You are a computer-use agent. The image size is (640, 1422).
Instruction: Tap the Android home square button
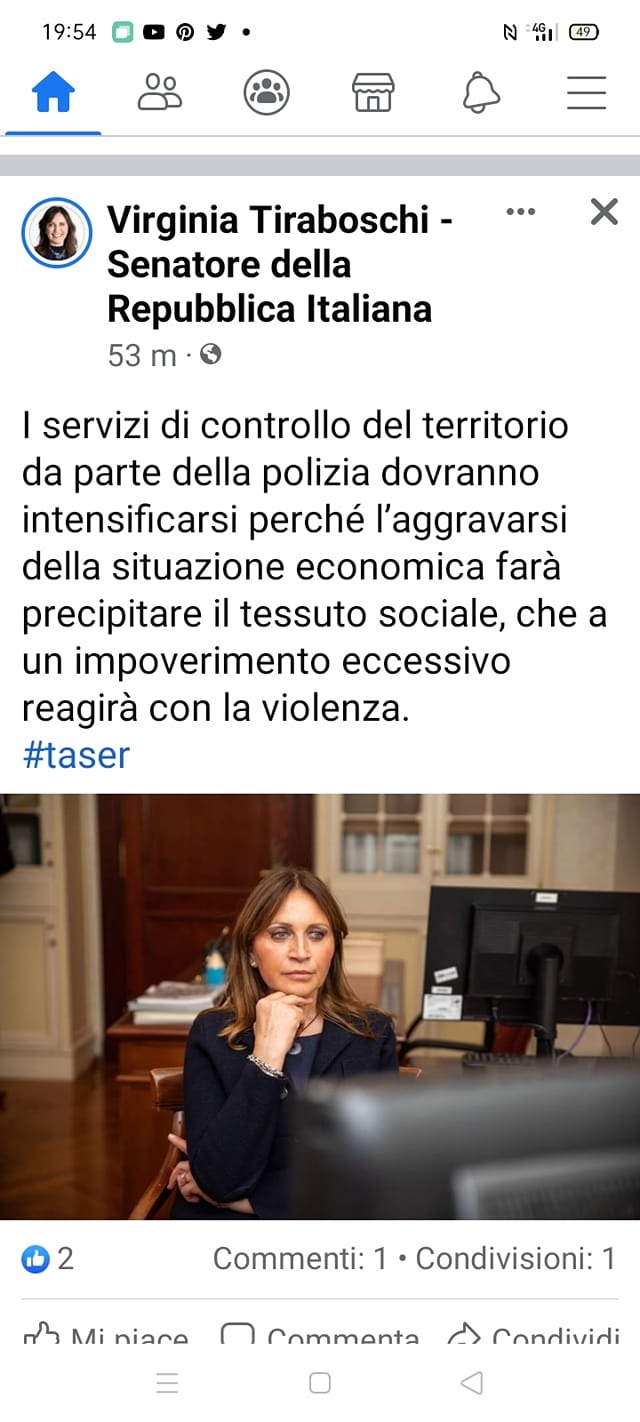[320, 1383]
